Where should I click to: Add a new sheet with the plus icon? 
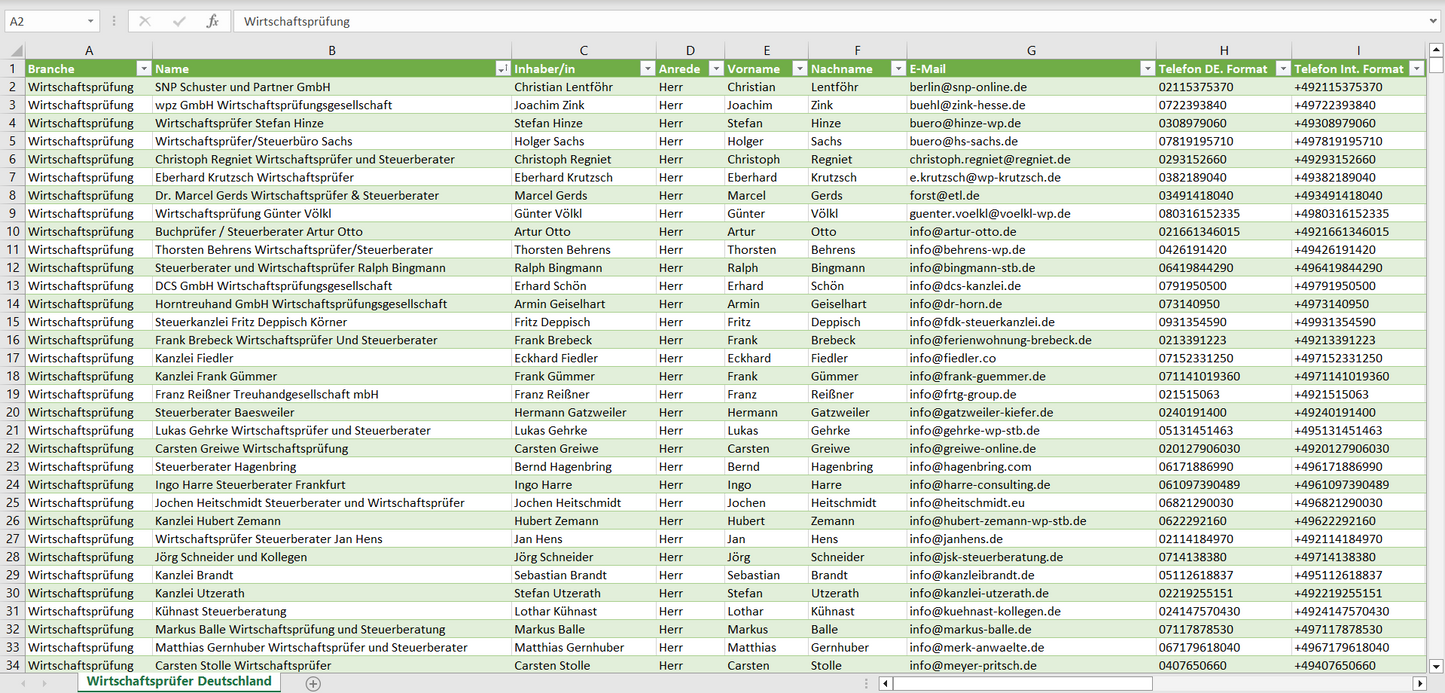(313, 683)
